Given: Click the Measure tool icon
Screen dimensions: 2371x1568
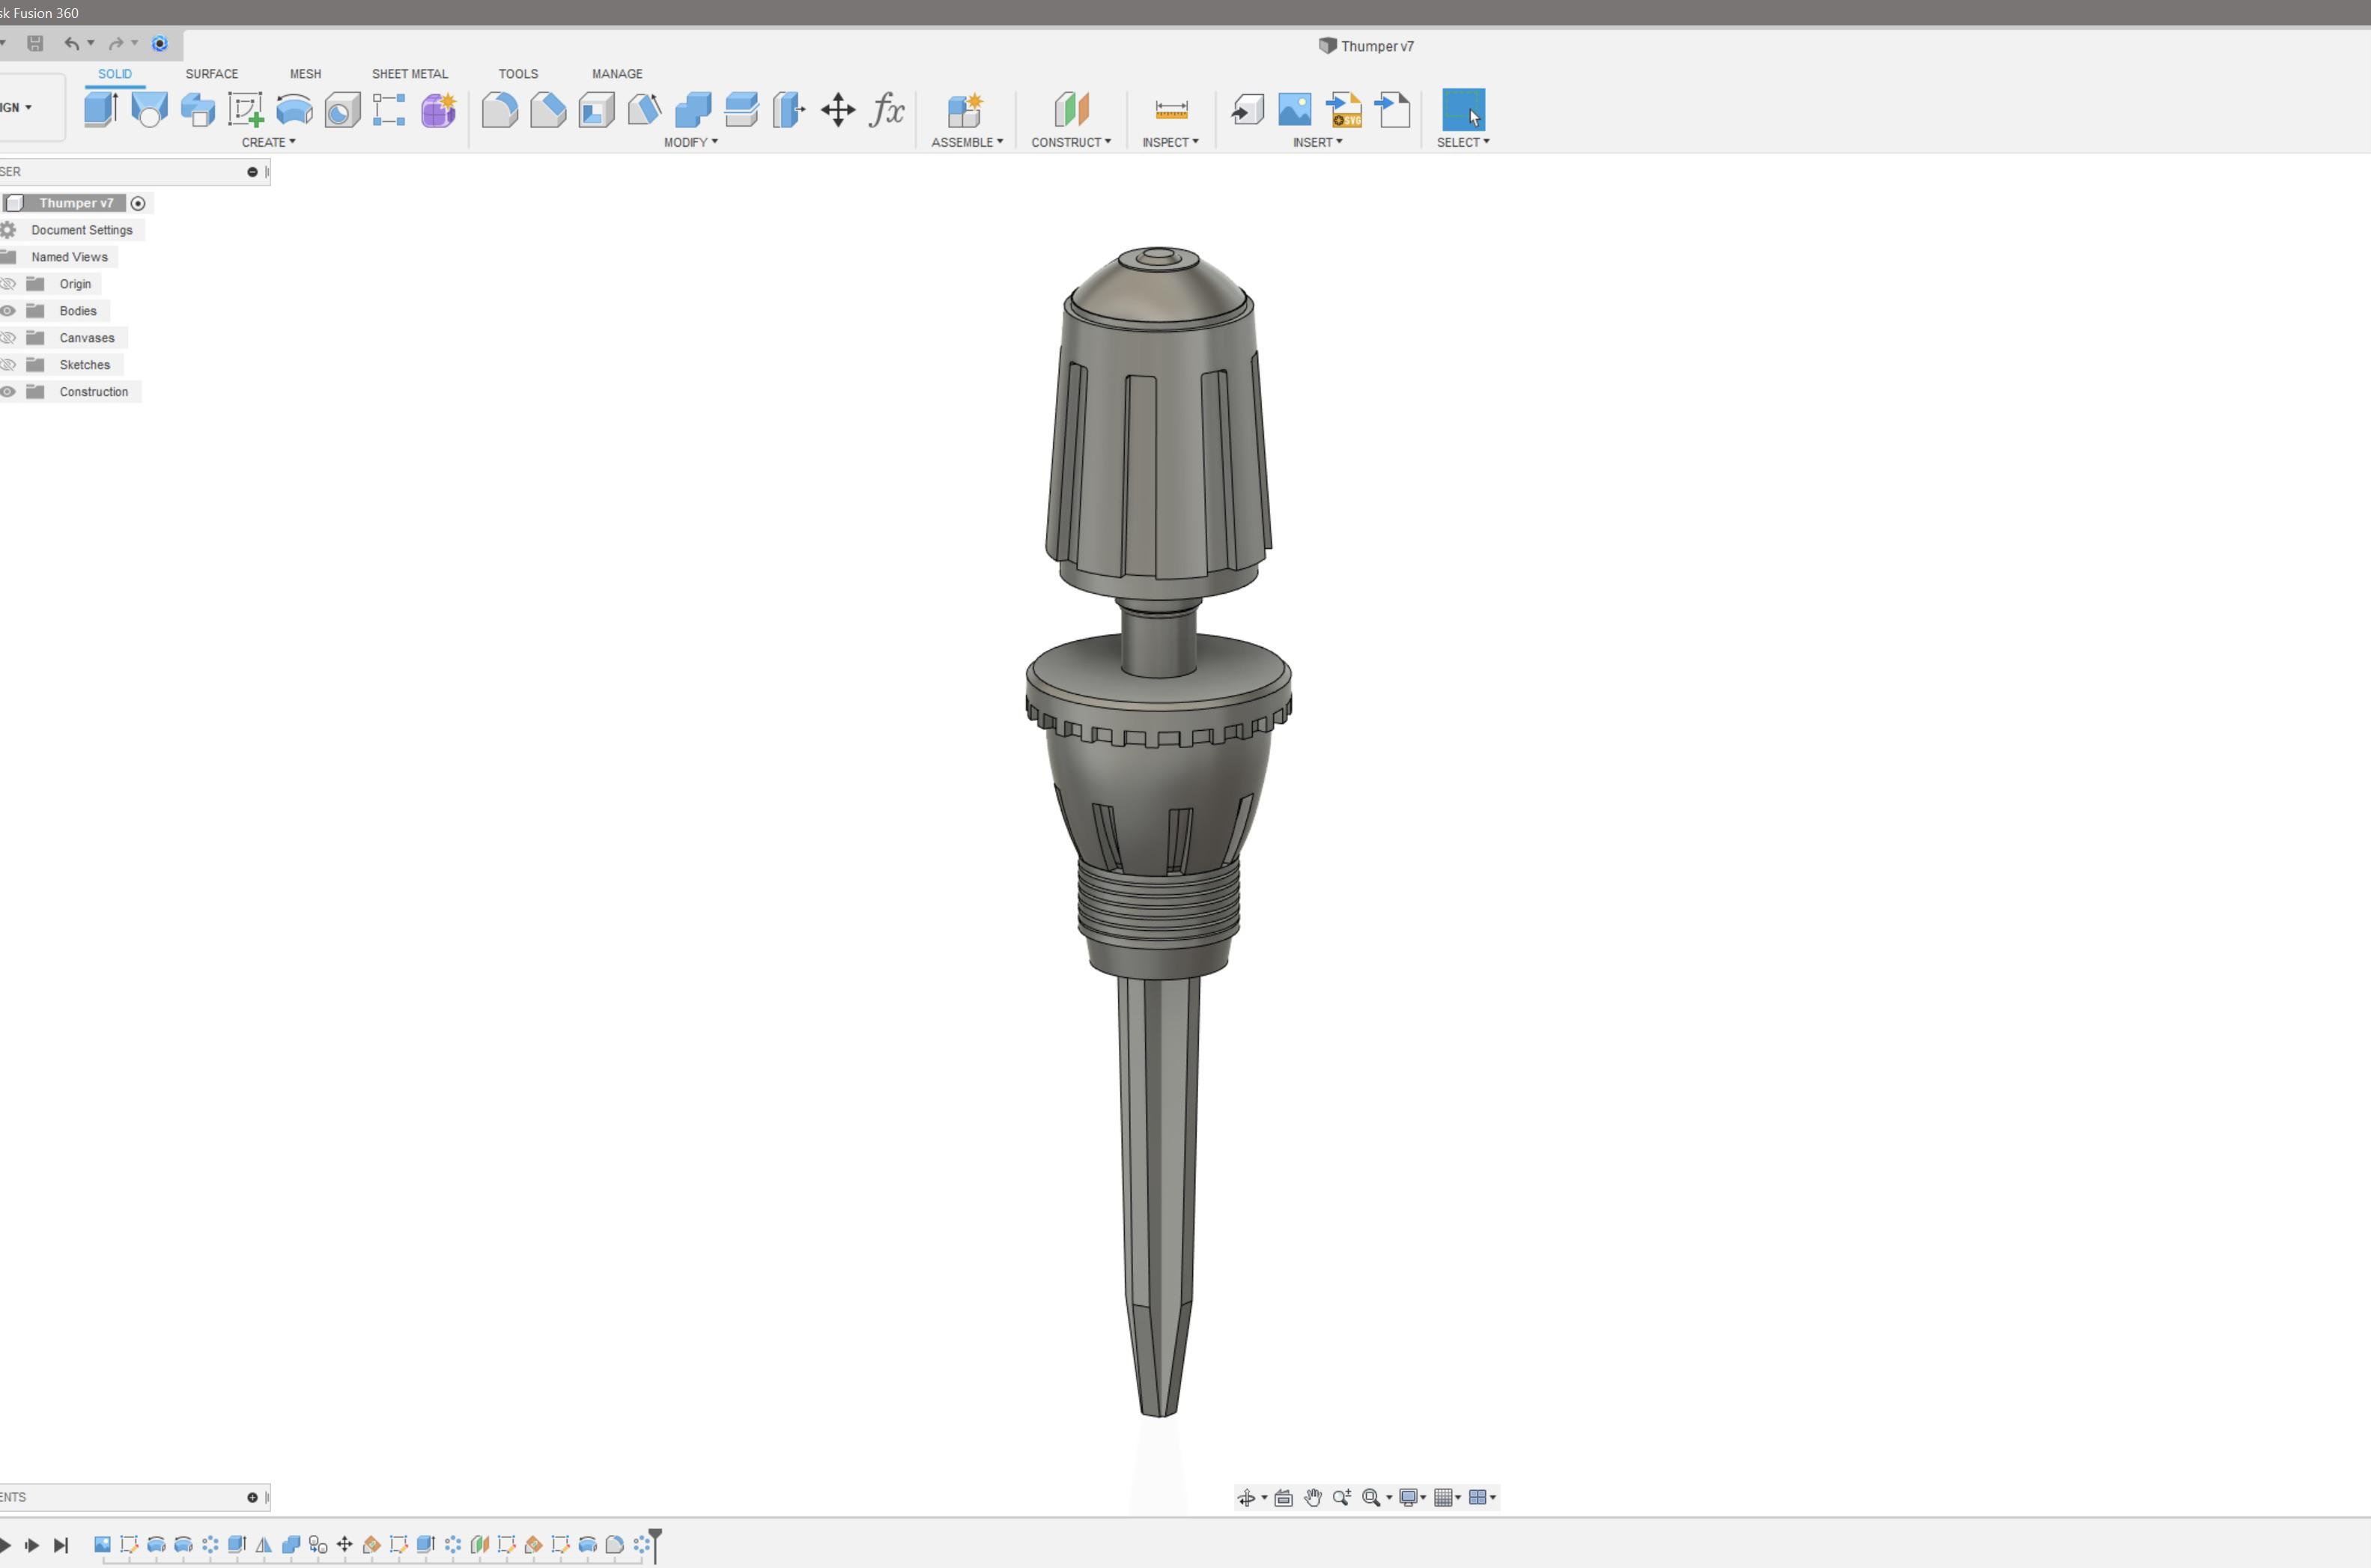Looking at the screenshot, I should [1170, 109].
